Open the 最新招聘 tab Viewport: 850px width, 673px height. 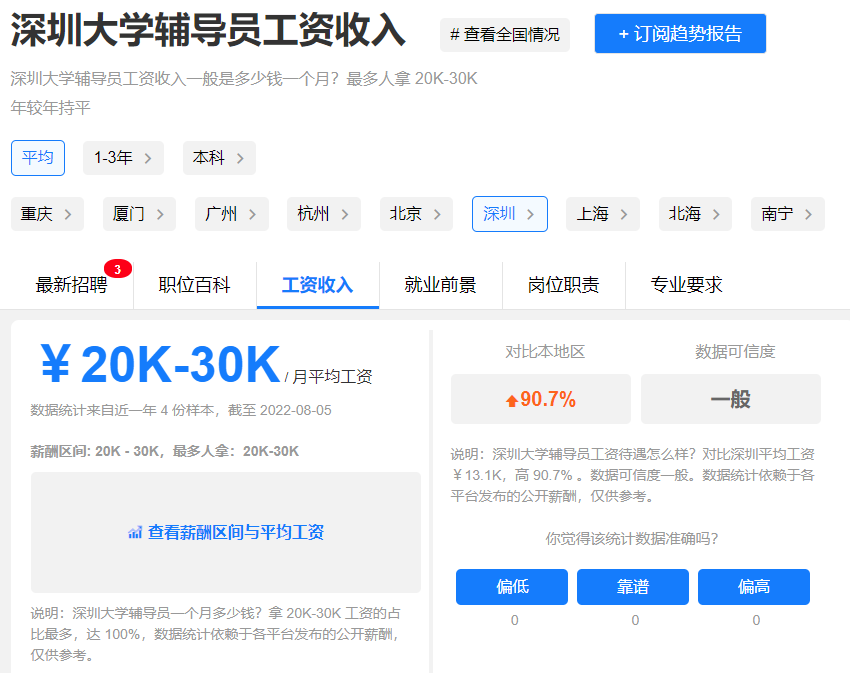[x=72, y=285]
